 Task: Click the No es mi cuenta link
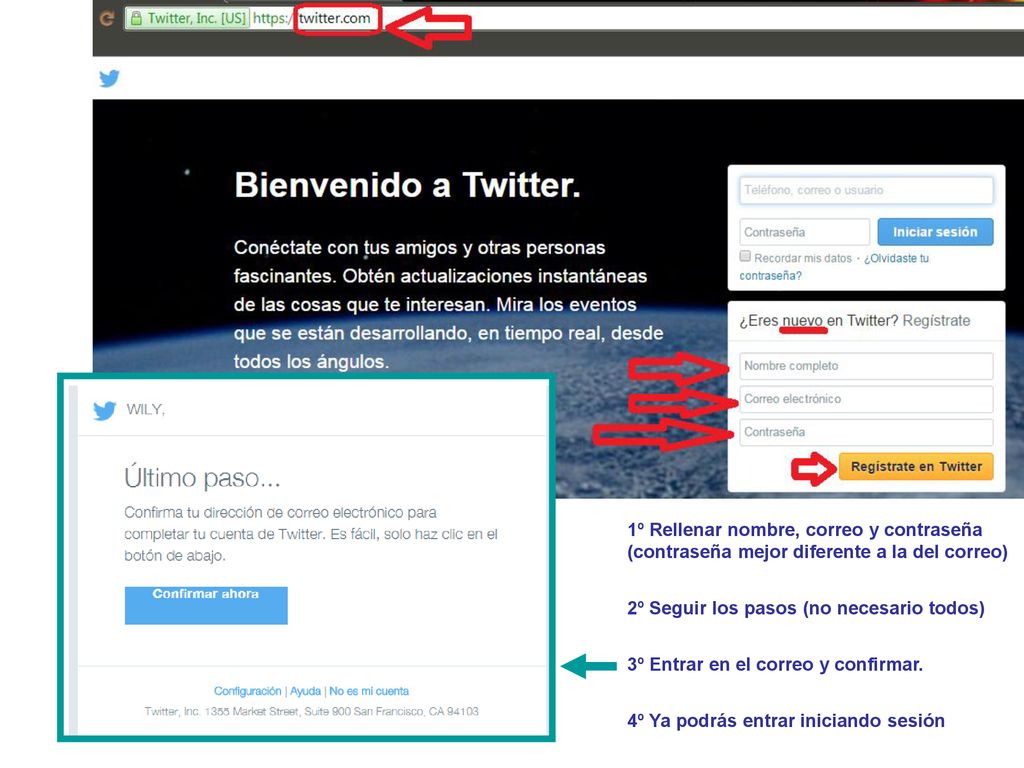point(369,691)
